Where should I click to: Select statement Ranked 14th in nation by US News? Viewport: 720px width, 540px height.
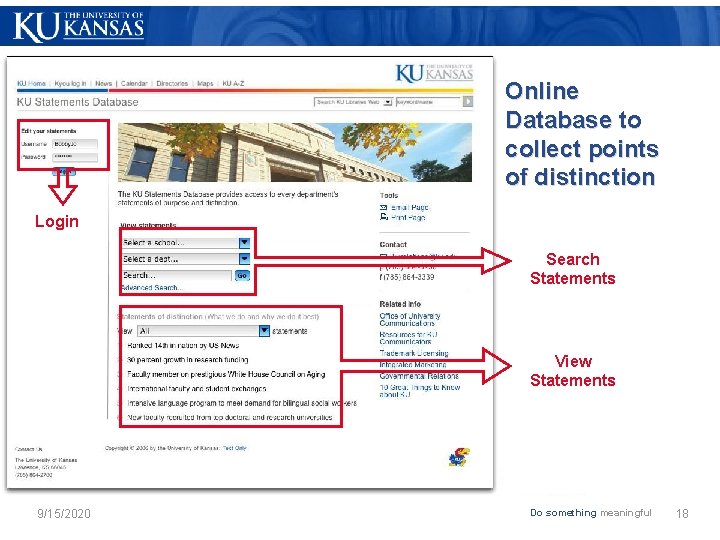183,345
